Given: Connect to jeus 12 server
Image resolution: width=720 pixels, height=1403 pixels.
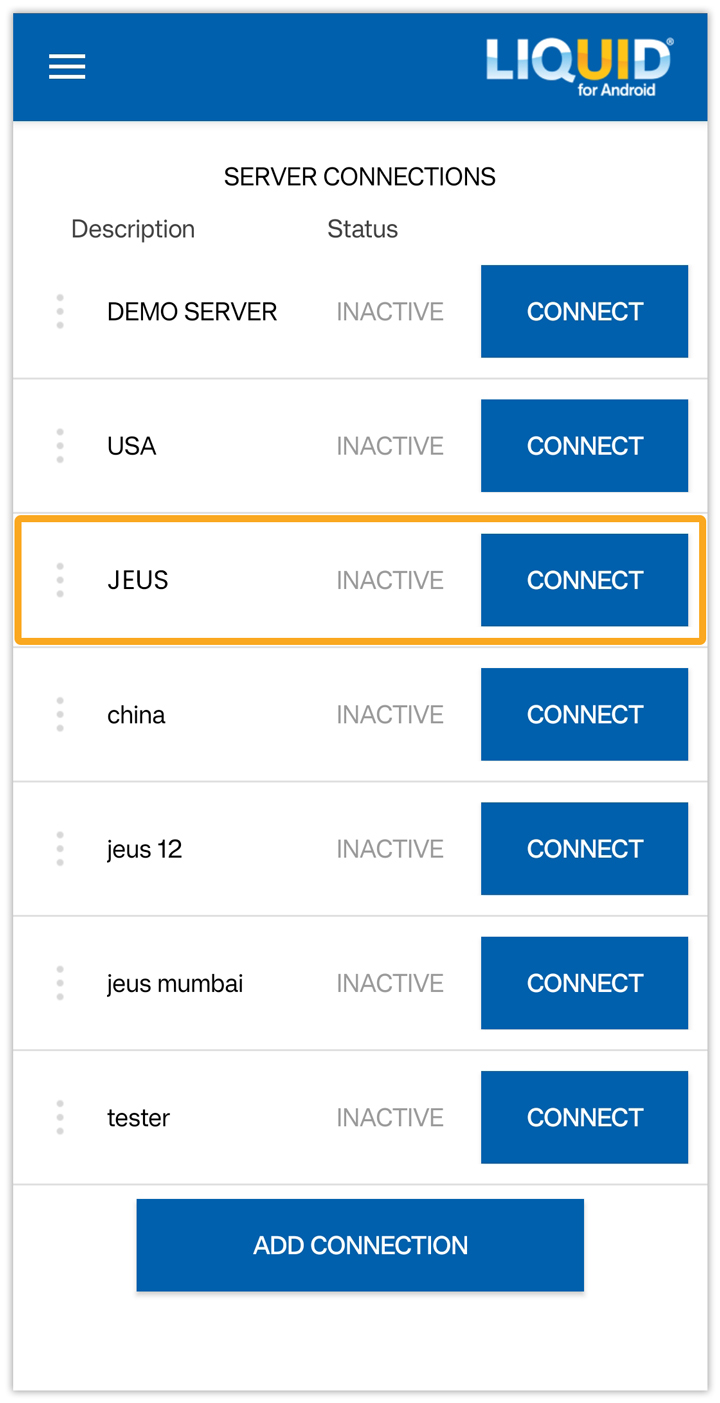Looking at the screenshot, I should point(584,849).
